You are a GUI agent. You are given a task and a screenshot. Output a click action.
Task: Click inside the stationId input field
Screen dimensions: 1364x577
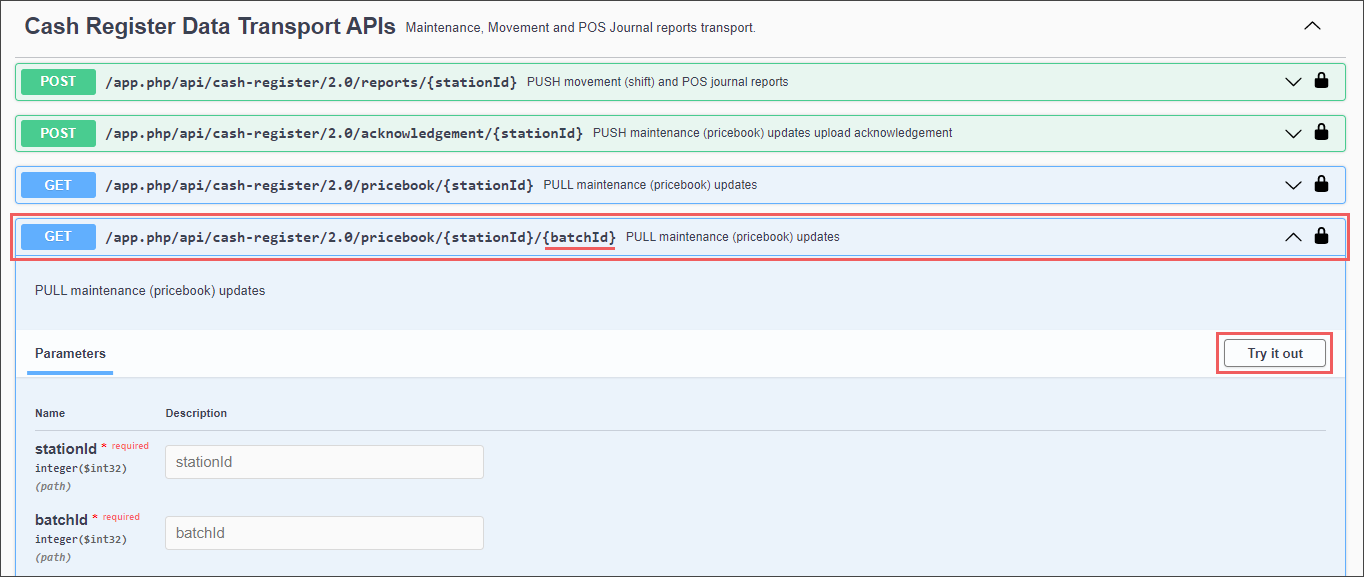323,461
